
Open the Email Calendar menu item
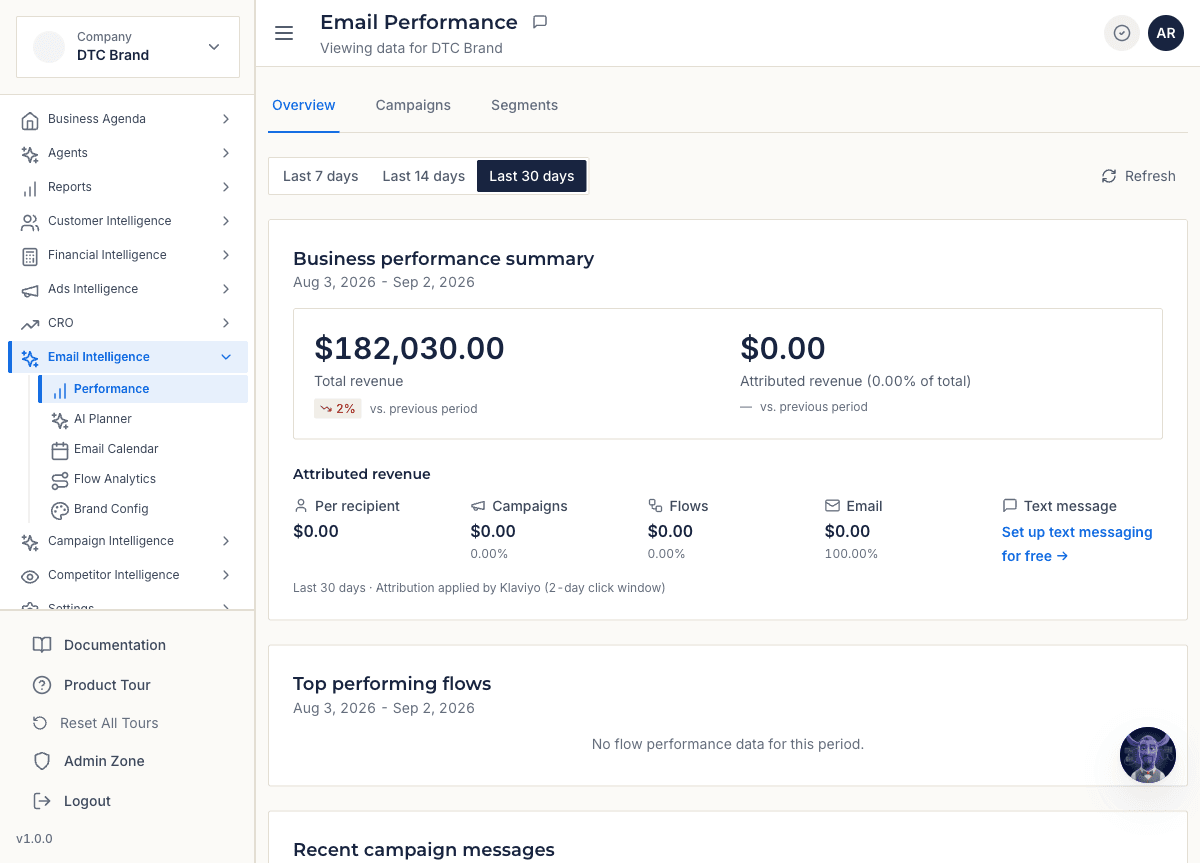(x=143, y=449)
